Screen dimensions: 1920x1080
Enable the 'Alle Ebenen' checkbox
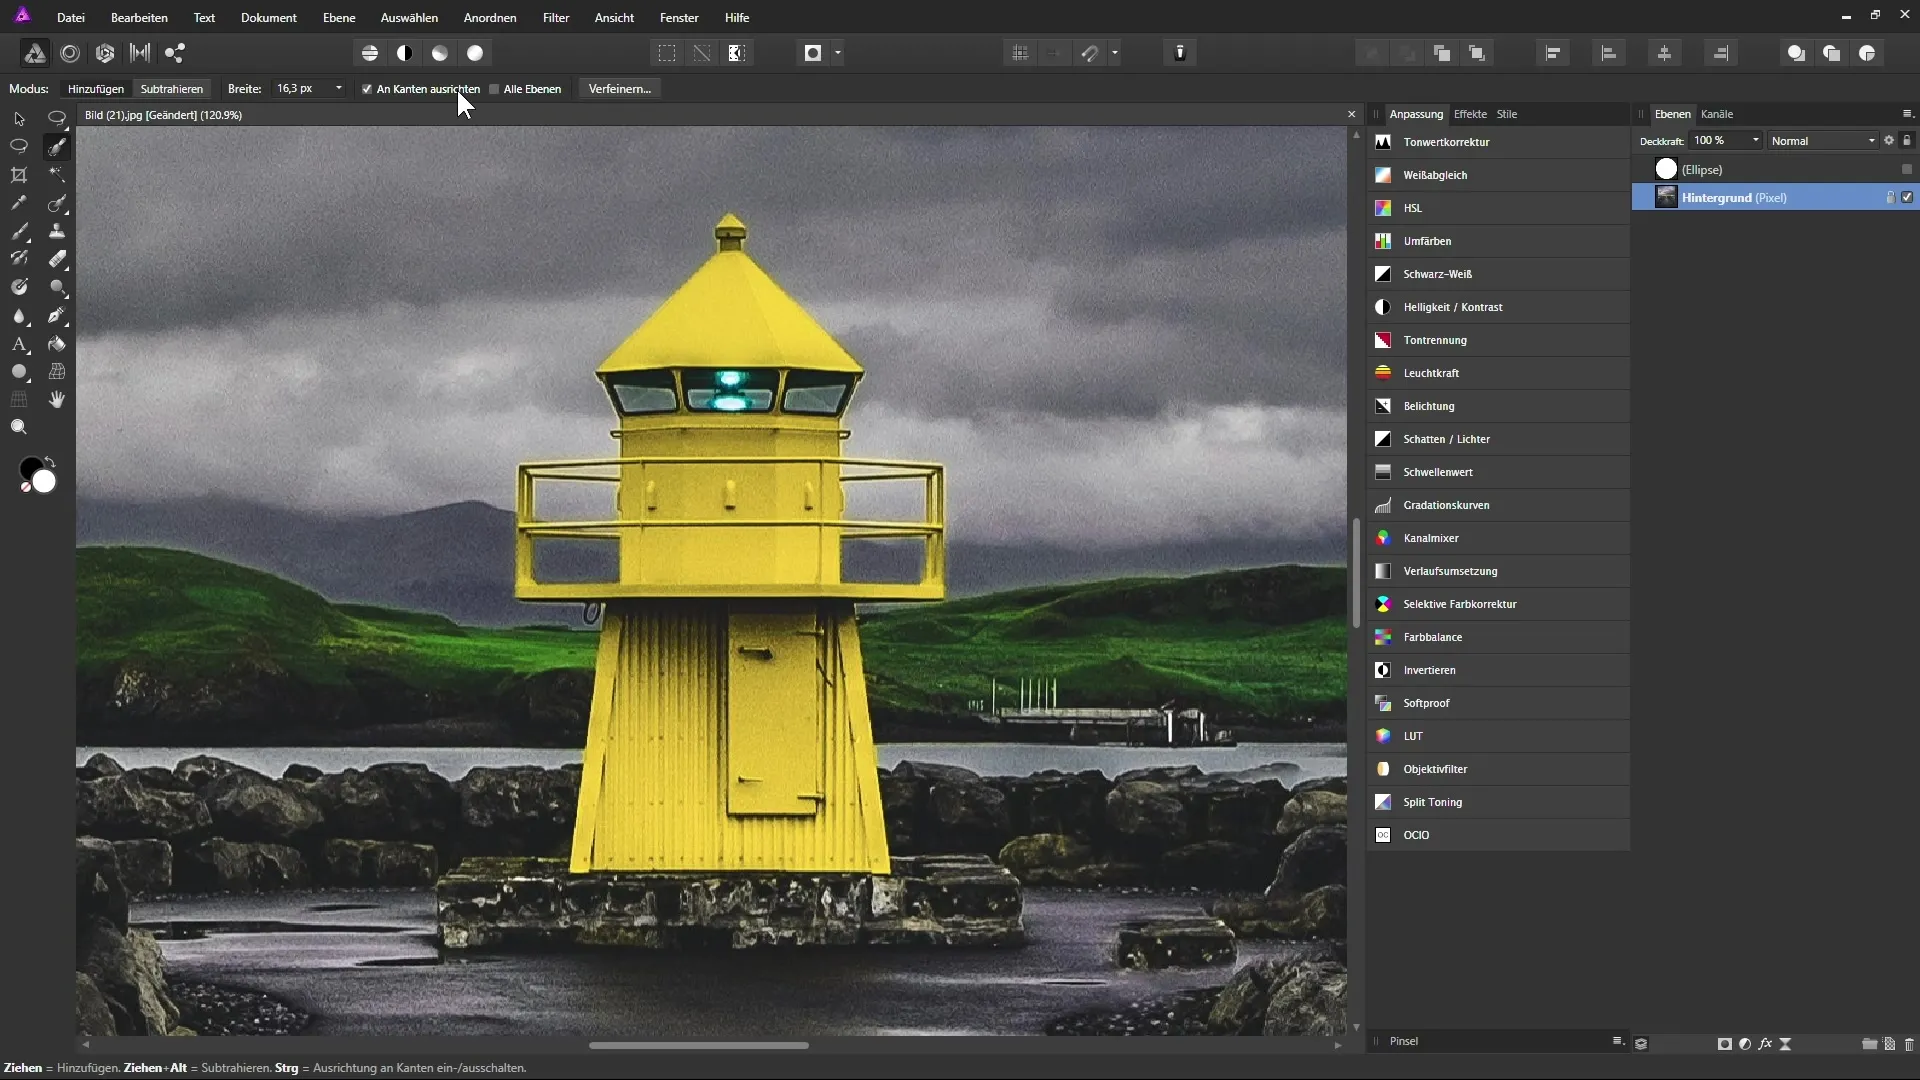tap(494, 89)
